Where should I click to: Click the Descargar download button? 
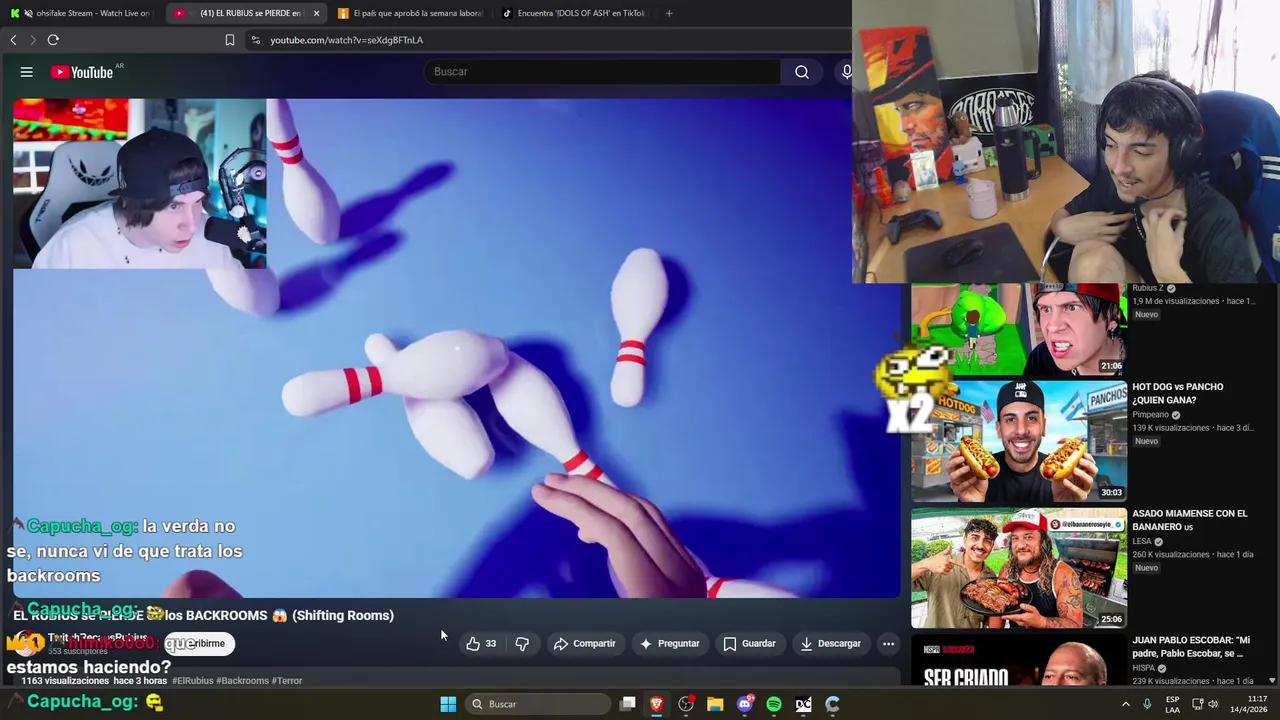point(831,644)
